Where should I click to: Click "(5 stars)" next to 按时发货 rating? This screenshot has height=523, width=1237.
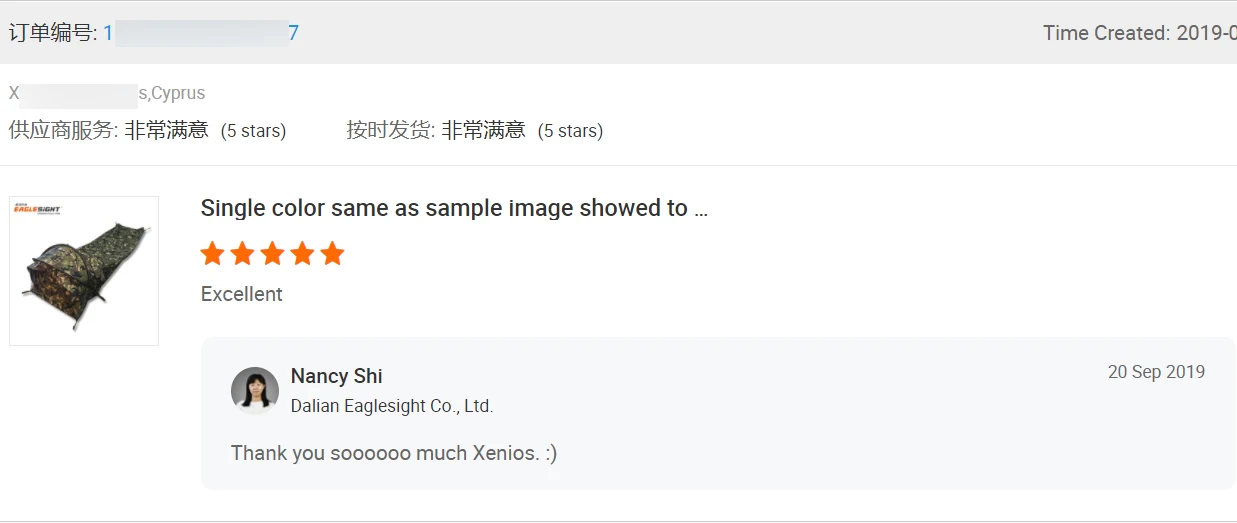(x=570, y=131)
